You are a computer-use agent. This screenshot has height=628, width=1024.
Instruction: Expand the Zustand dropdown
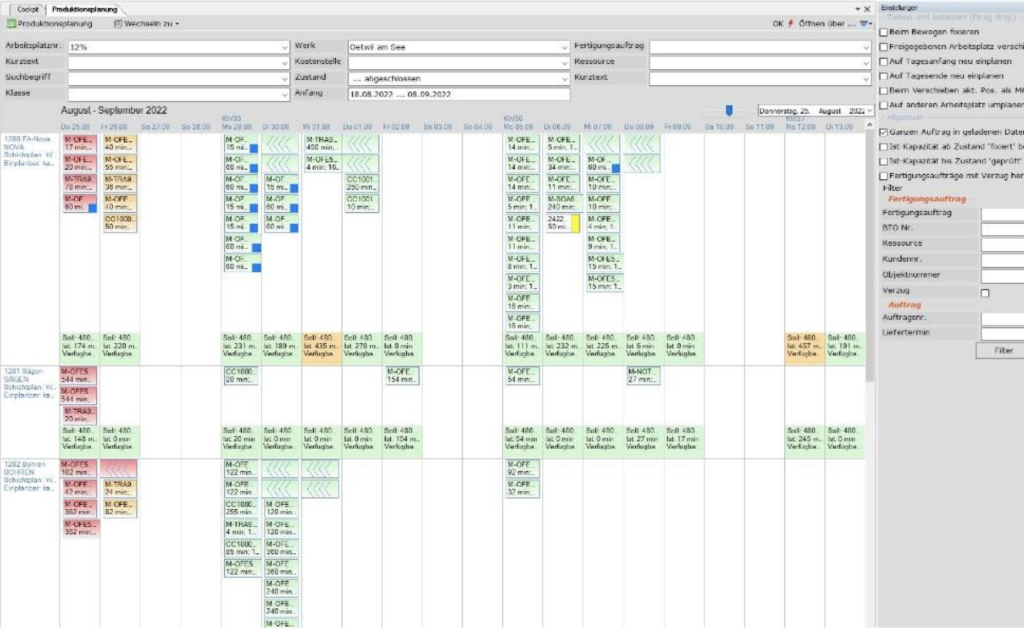564,78
